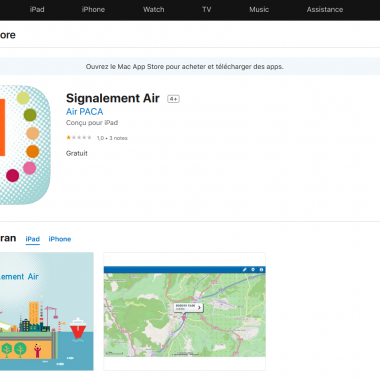
Task: Click the info icon in map screenshot
Action: point(261,269)
